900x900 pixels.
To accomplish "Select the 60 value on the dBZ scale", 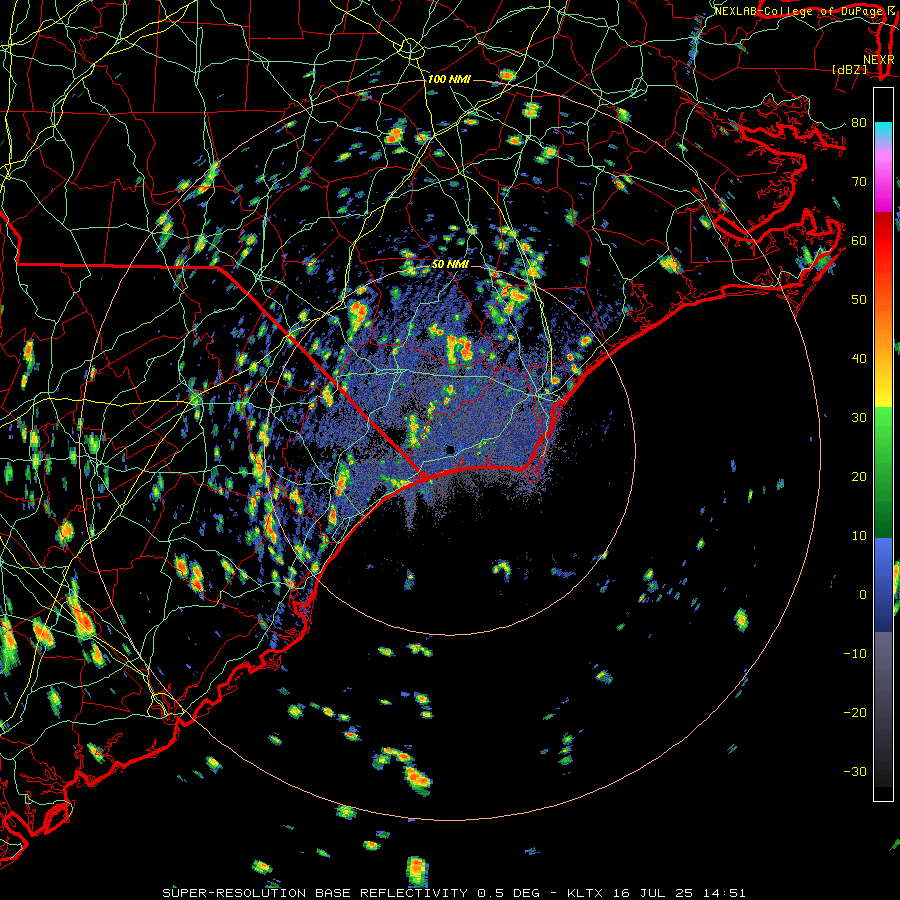I will [x=859, y=241].
